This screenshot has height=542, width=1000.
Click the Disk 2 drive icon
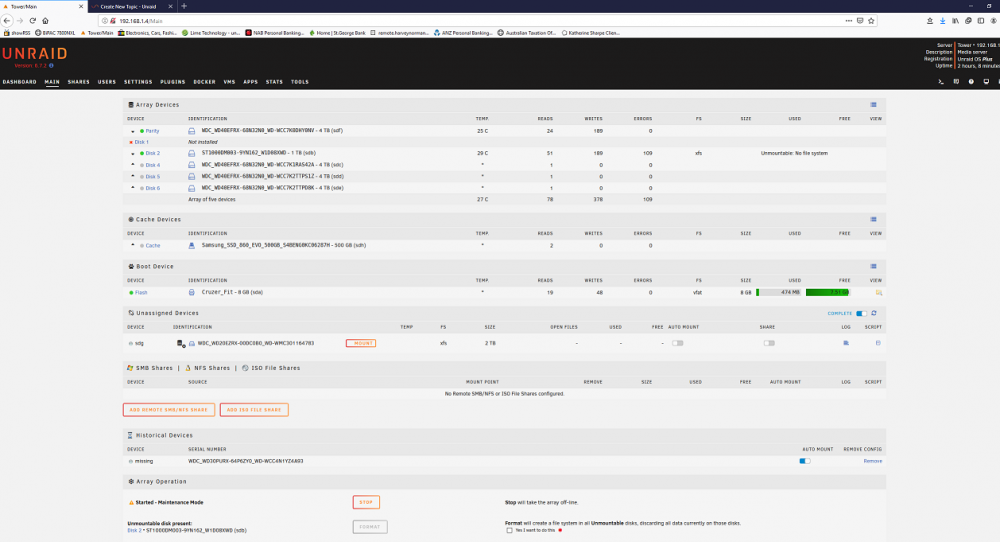pos(191,154)
